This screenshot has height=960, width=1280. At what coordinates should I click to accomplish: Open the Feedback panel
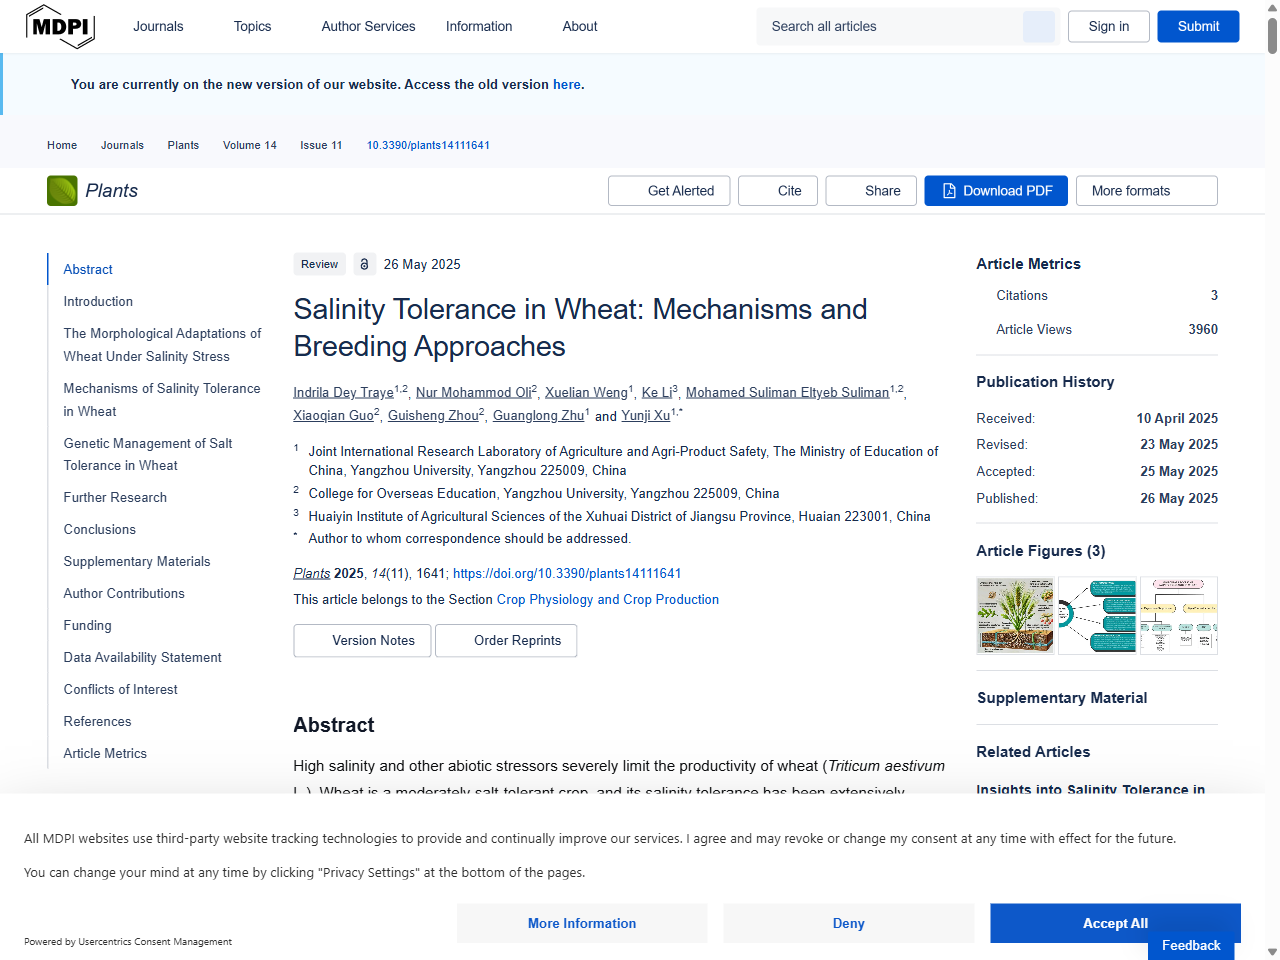(x=1190, y=945)
